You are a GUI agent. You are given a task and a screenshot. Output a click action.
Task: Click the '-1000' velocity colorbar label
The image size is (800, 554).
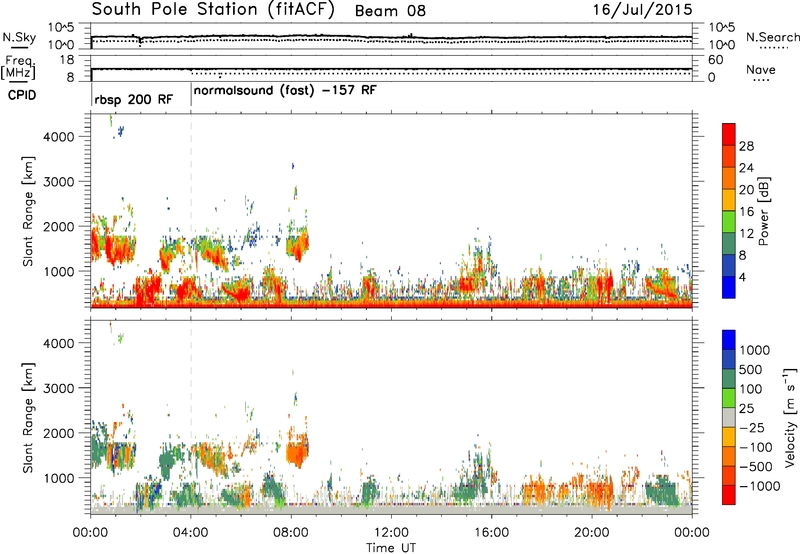tap(759, 486)
